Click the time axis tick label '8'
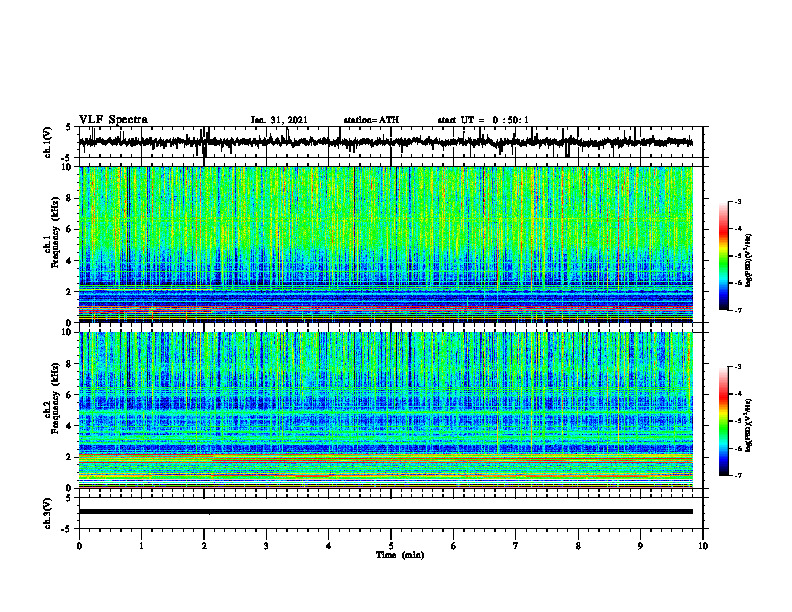Viewport: 792px width, 612px height. click(x=578, y=546)
